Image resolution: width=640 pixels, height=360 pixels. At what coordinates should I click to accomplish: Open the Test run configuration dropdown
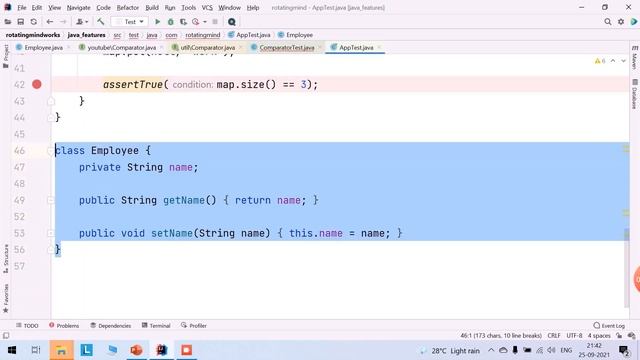pyautogui.click(x=130, y=22)
